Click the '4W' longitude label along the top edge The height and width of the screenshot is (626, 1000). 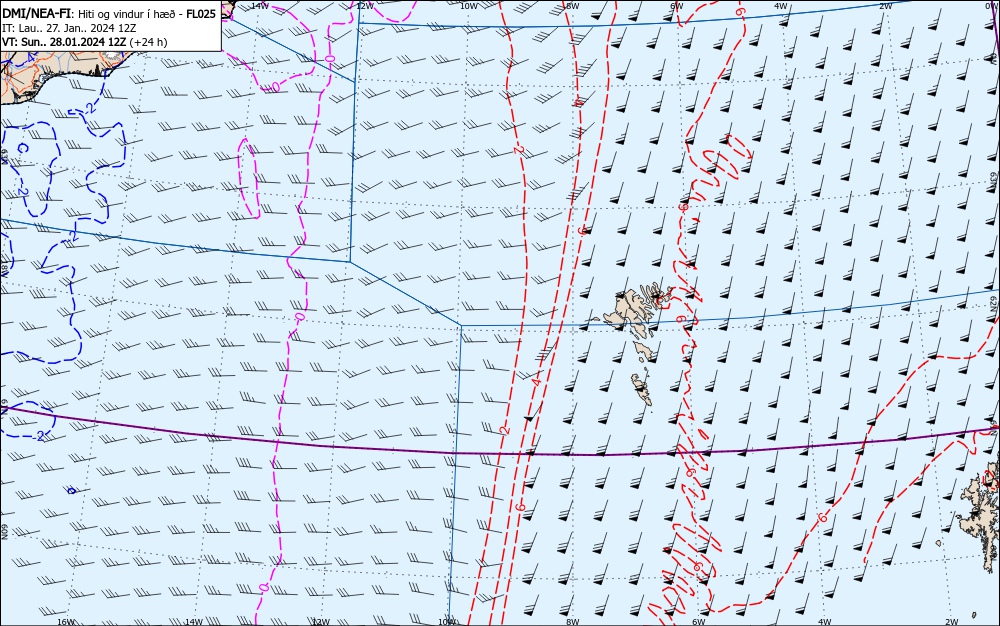781,5
